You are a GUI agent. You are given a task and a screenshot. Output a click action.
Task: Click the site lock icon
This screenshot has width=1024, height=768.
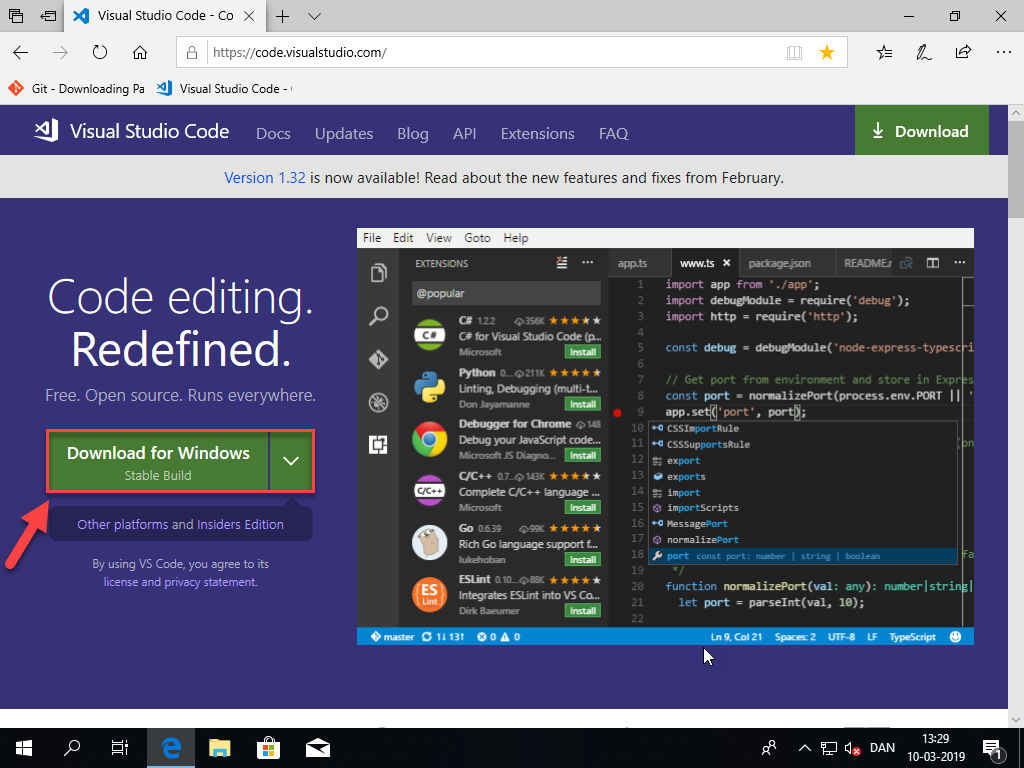[192, 53]
